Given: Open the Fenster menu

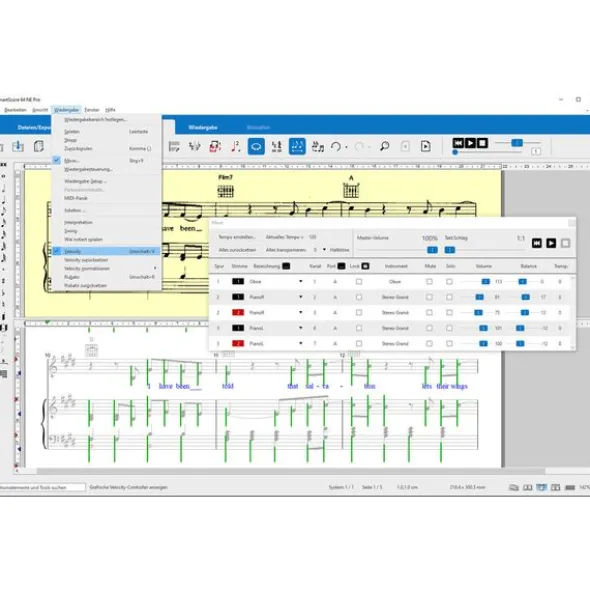Looking at the screenshot, I should coord(92,110).
